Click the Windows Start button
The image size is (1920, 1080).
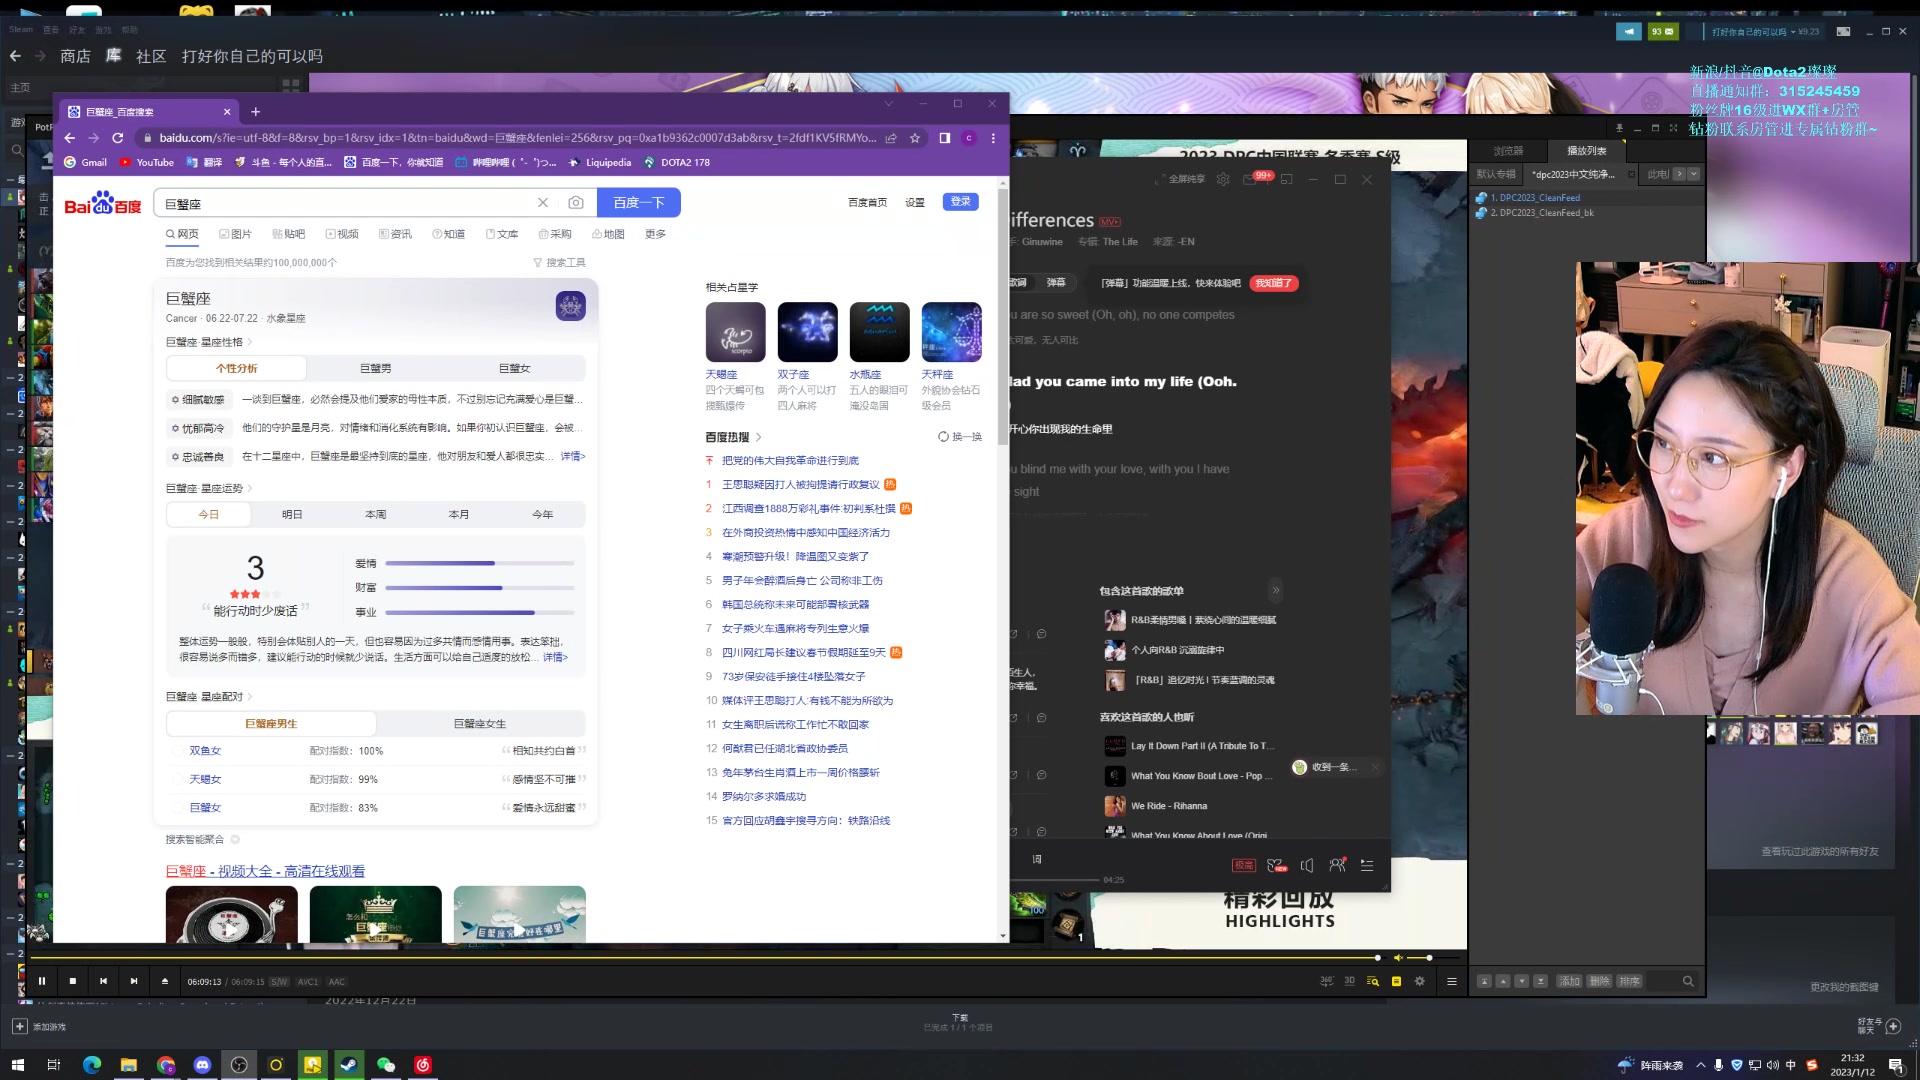coord(17,1065)
